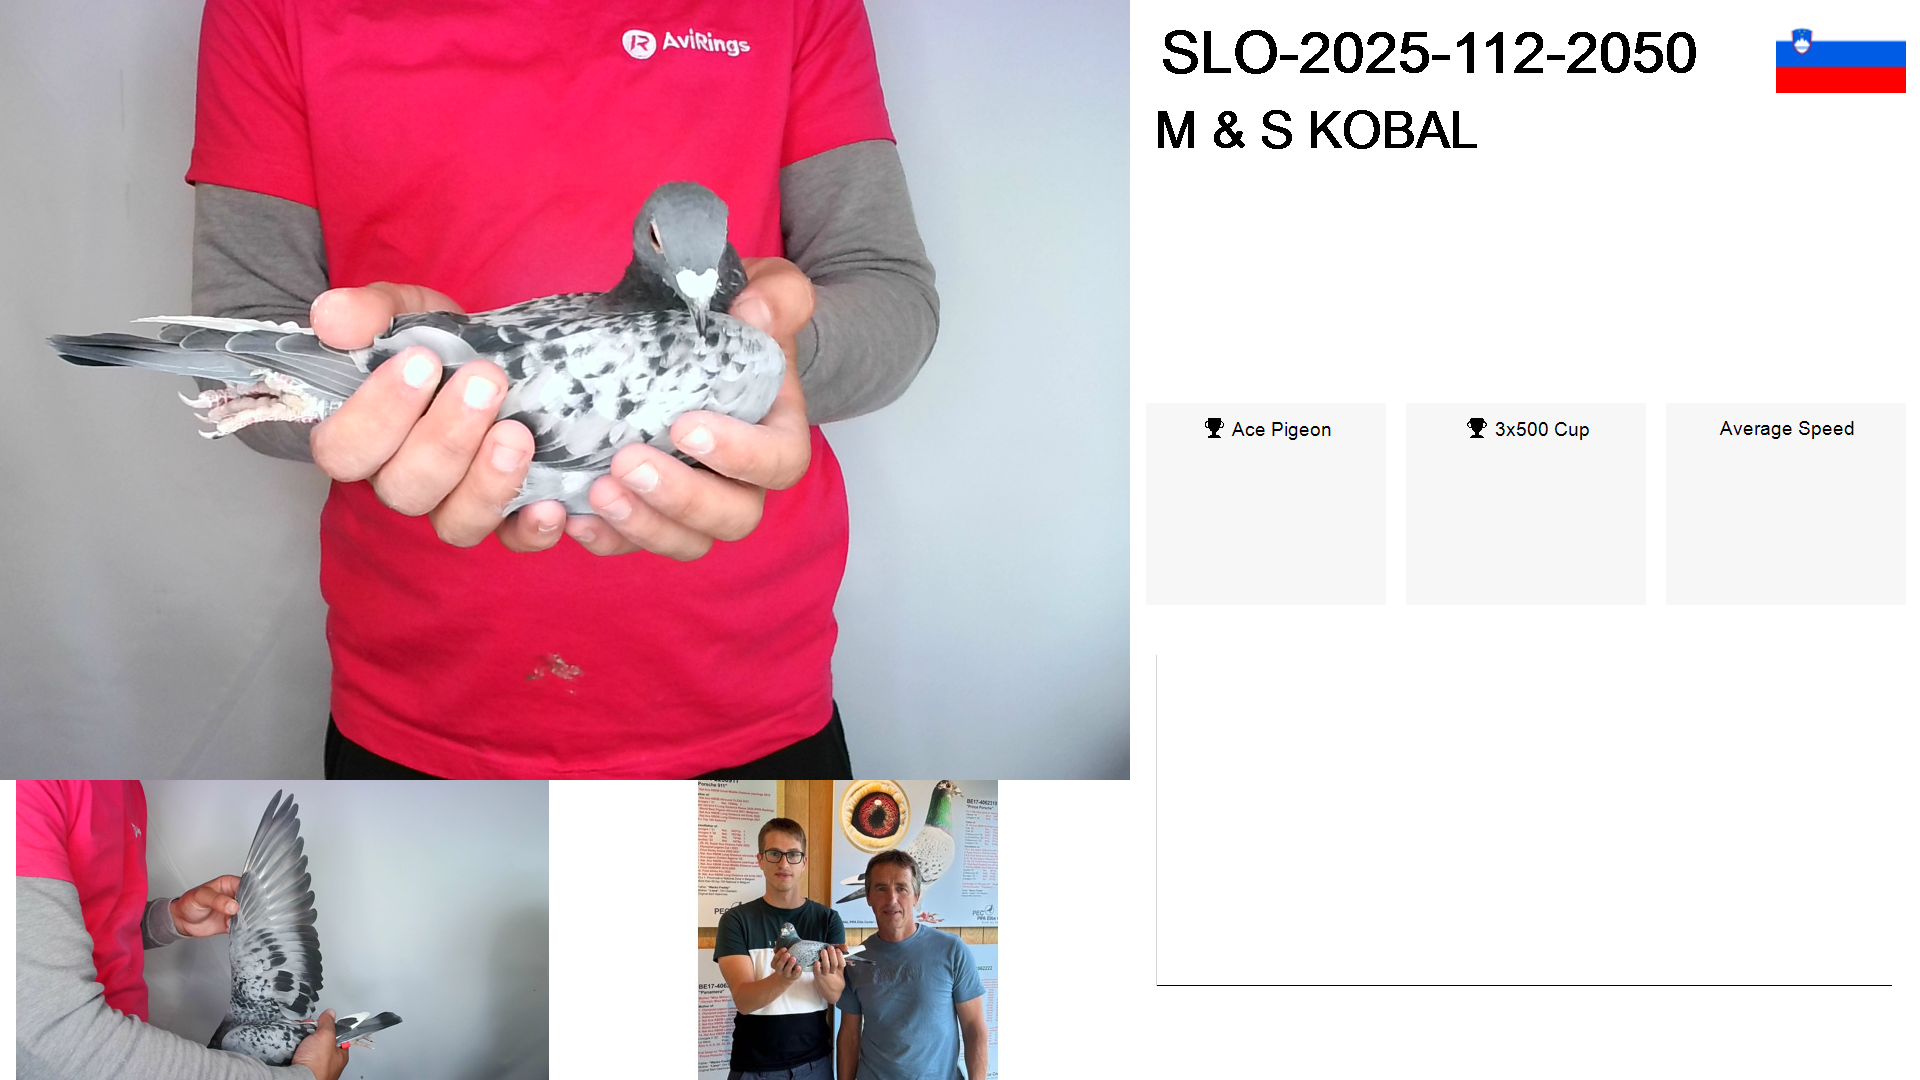Click the main pigeon photo

click(565, 390)
